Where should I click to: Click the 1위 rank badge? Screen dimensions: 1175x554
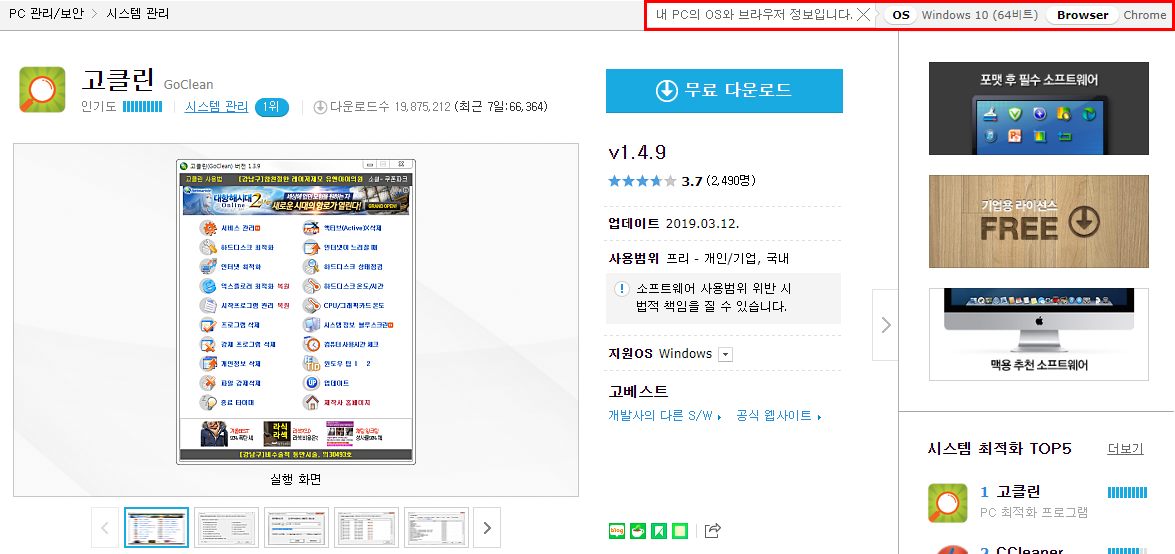271,107
